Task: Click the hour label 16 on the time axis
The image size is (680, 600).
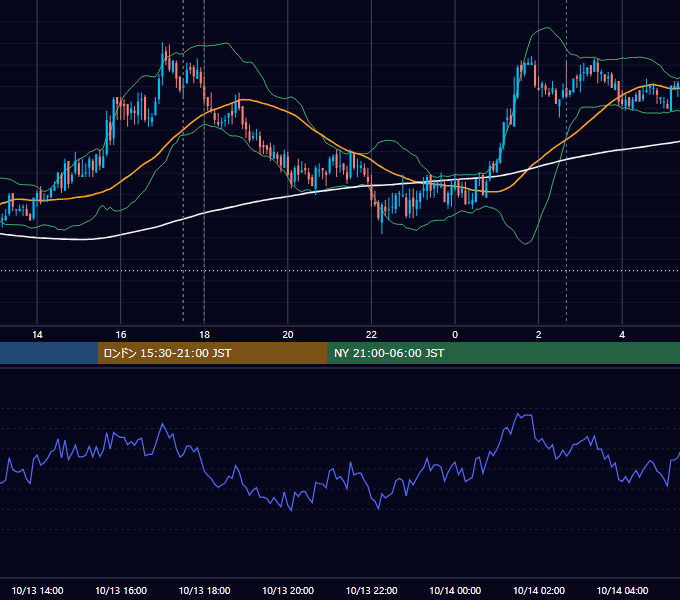Action: [121, 335]
